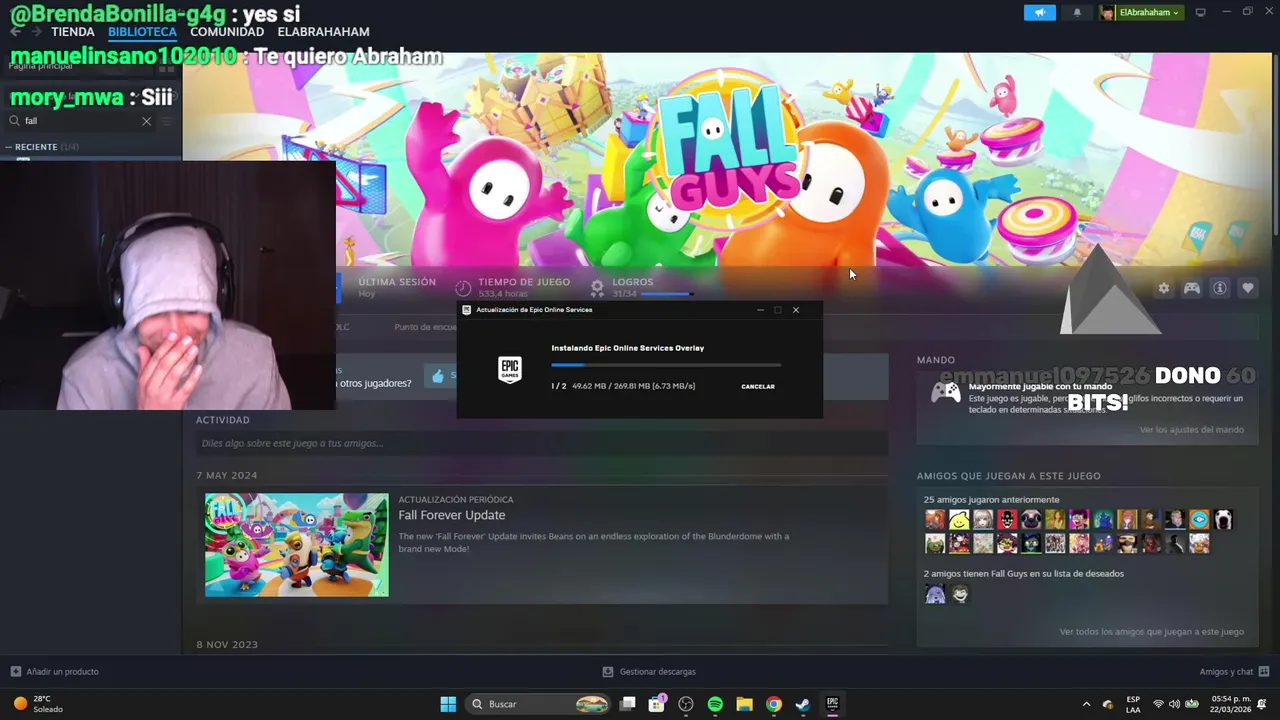
Task: Click the Epic Games logo in the installer
Action: 510,369
